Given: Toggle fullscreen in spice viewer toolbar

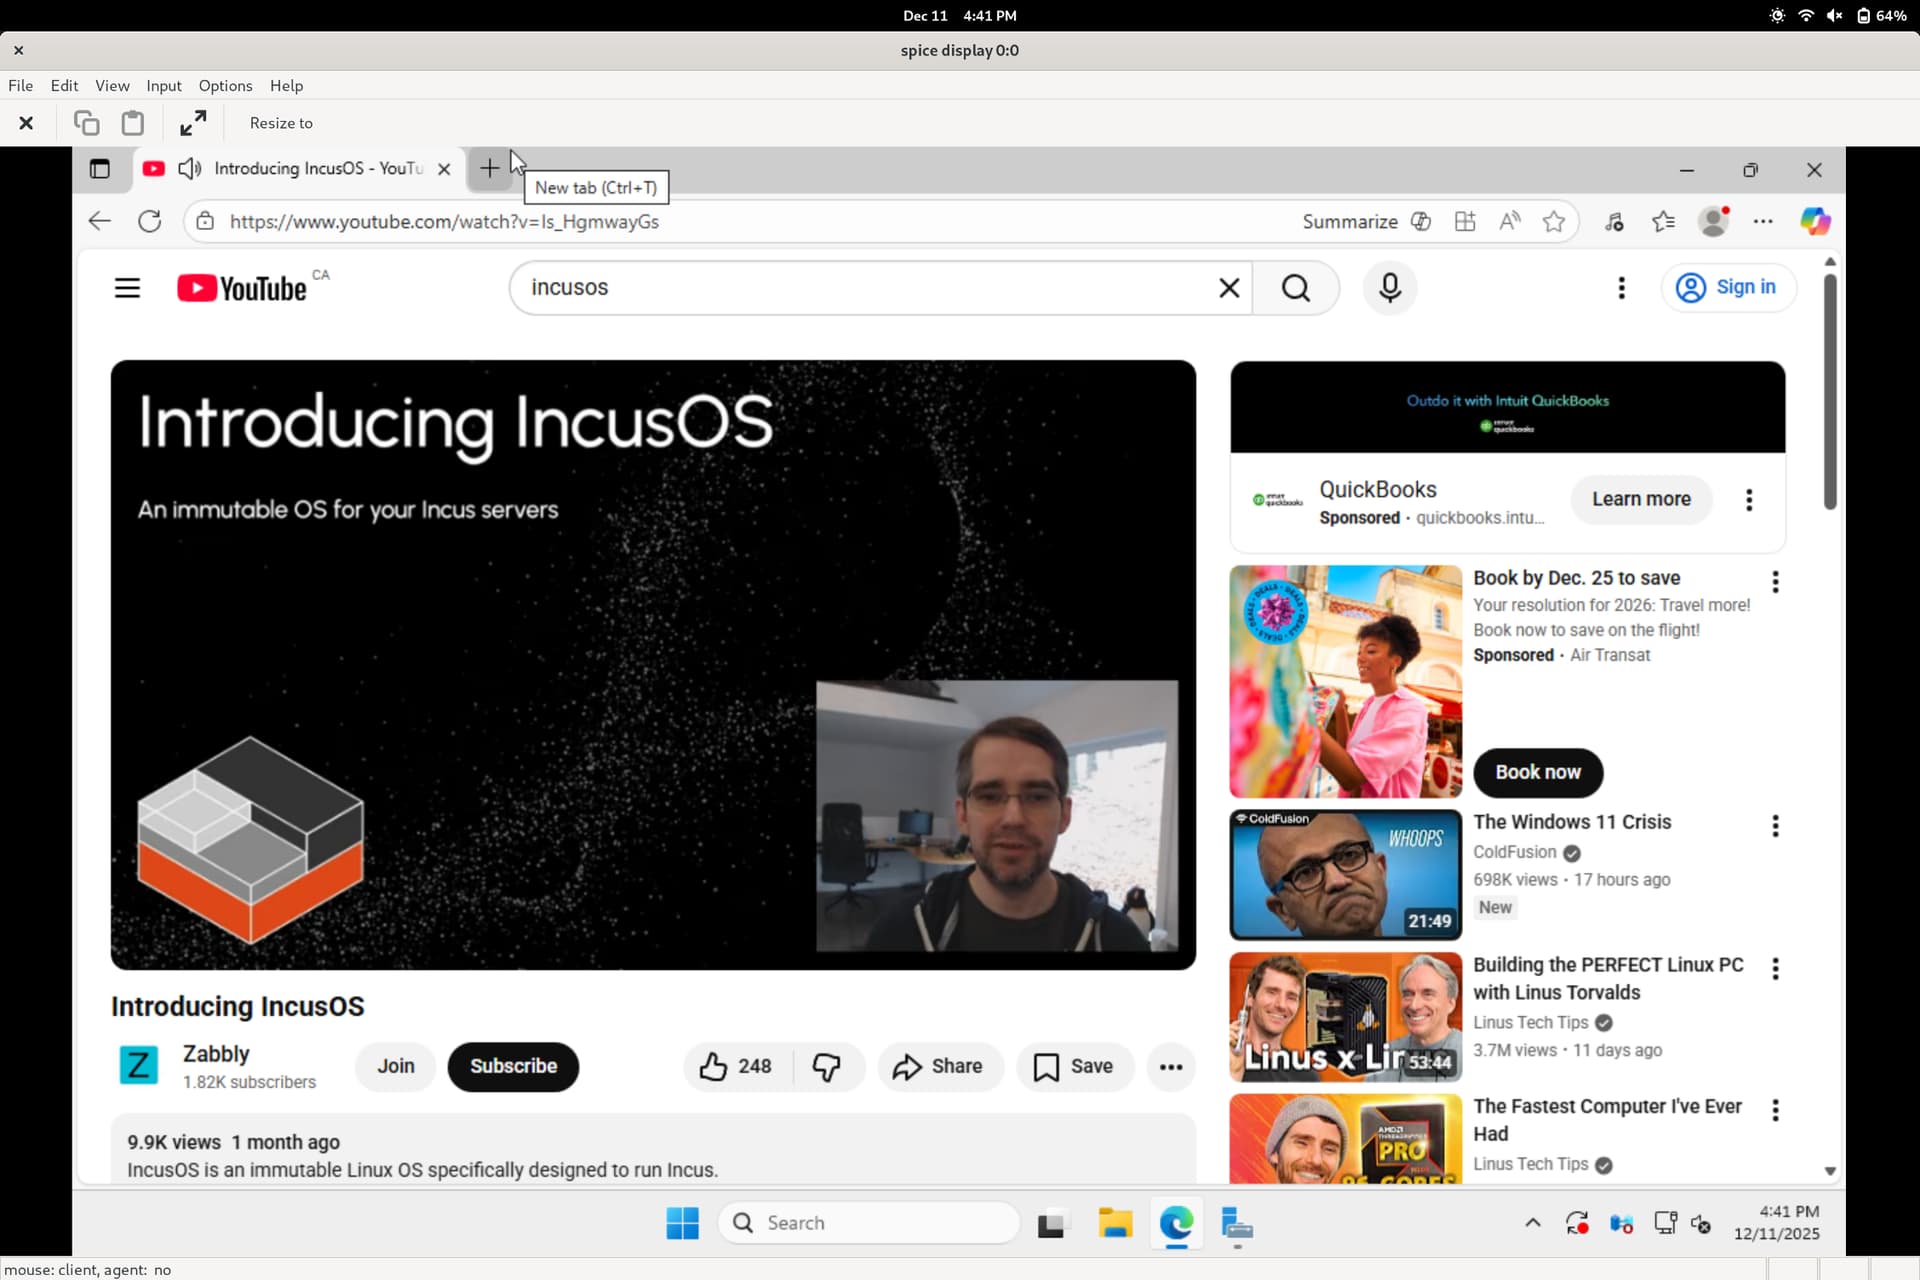Looking at the screenshot, I should (x=193, y=123).
